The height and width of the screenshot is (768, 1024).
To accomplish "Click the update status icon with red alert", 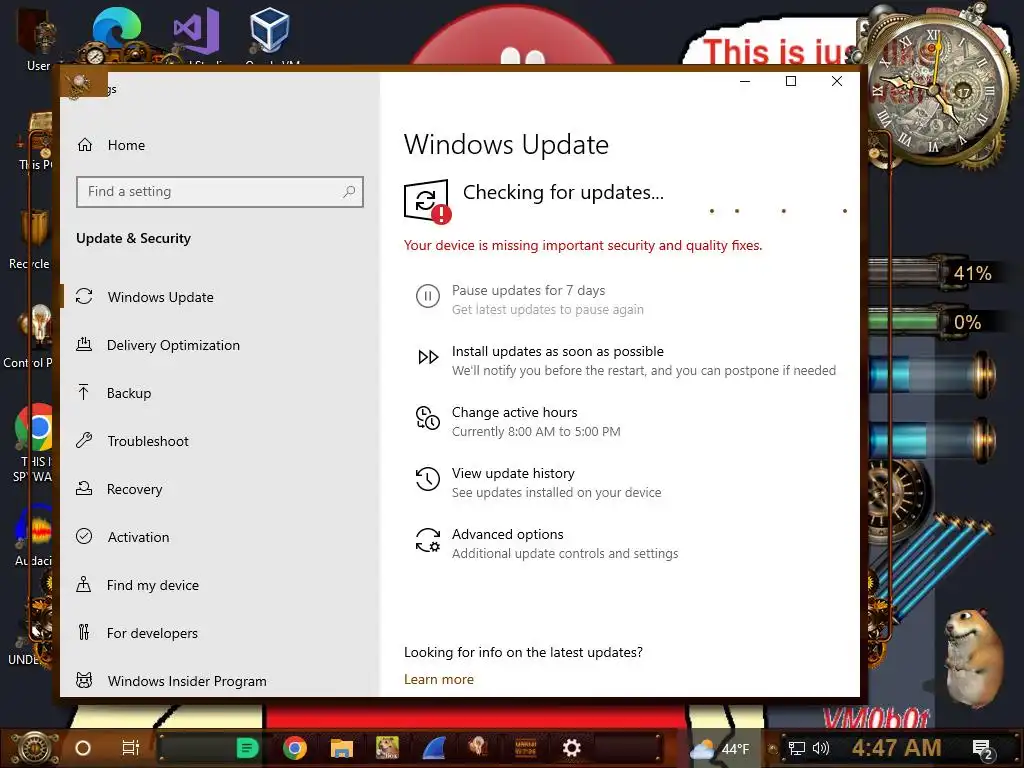I will (427, 201).
